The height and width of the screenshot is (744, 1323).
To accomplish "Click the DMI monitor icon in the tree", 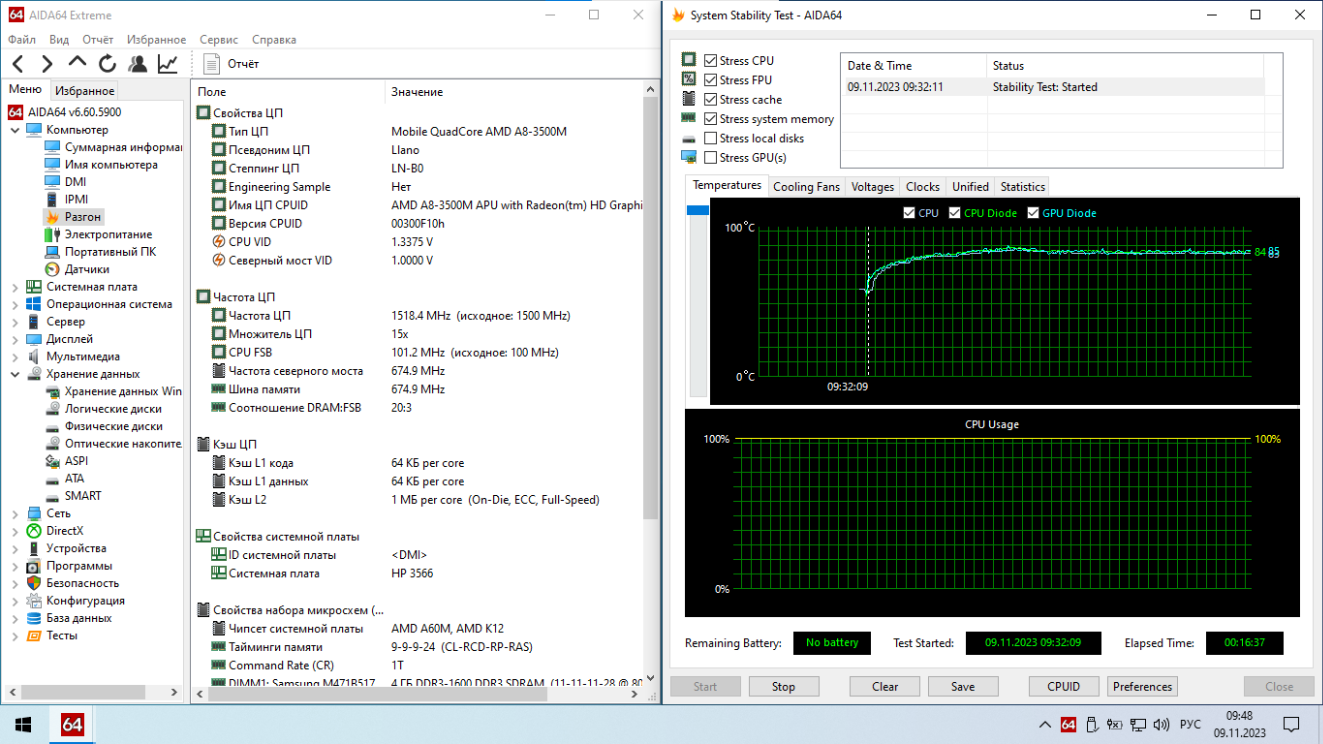I will pos(52,182).
